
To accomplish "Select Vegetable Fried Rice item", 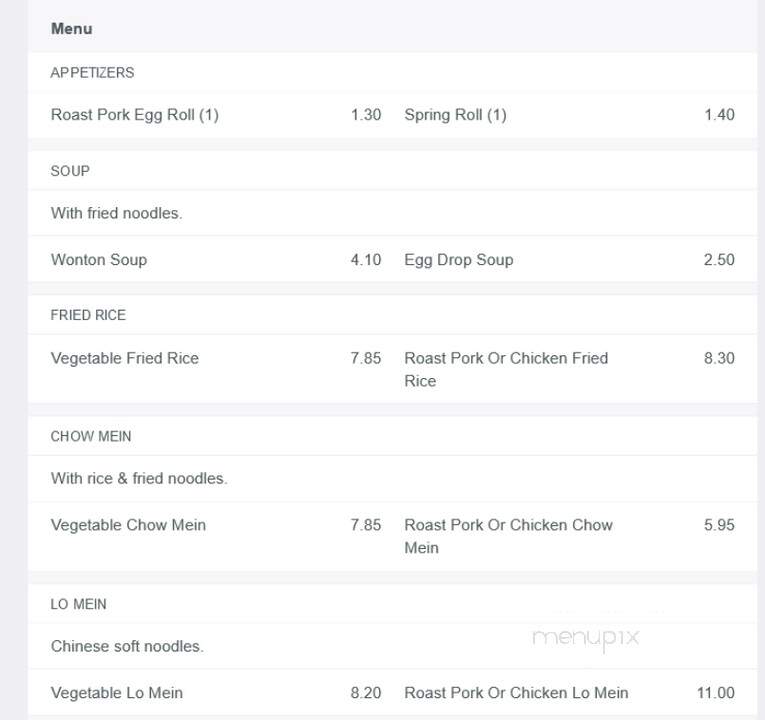I will 125,358.
